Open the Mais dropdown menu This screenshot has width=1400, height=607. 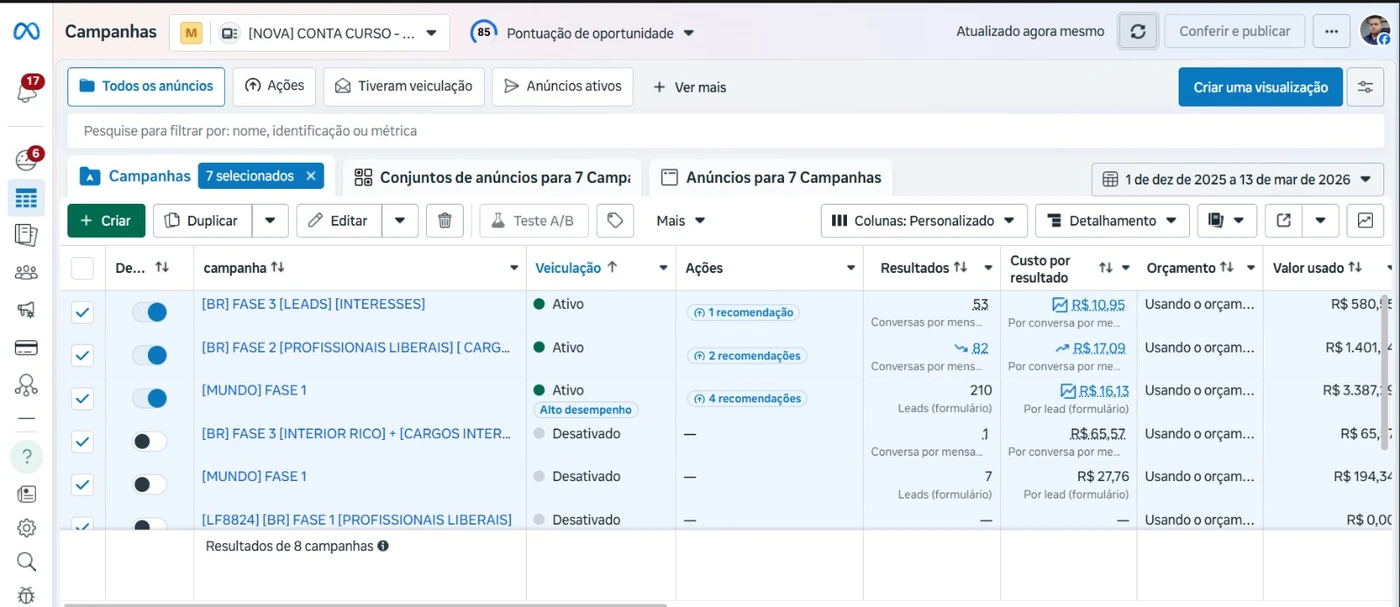point(681,220)
